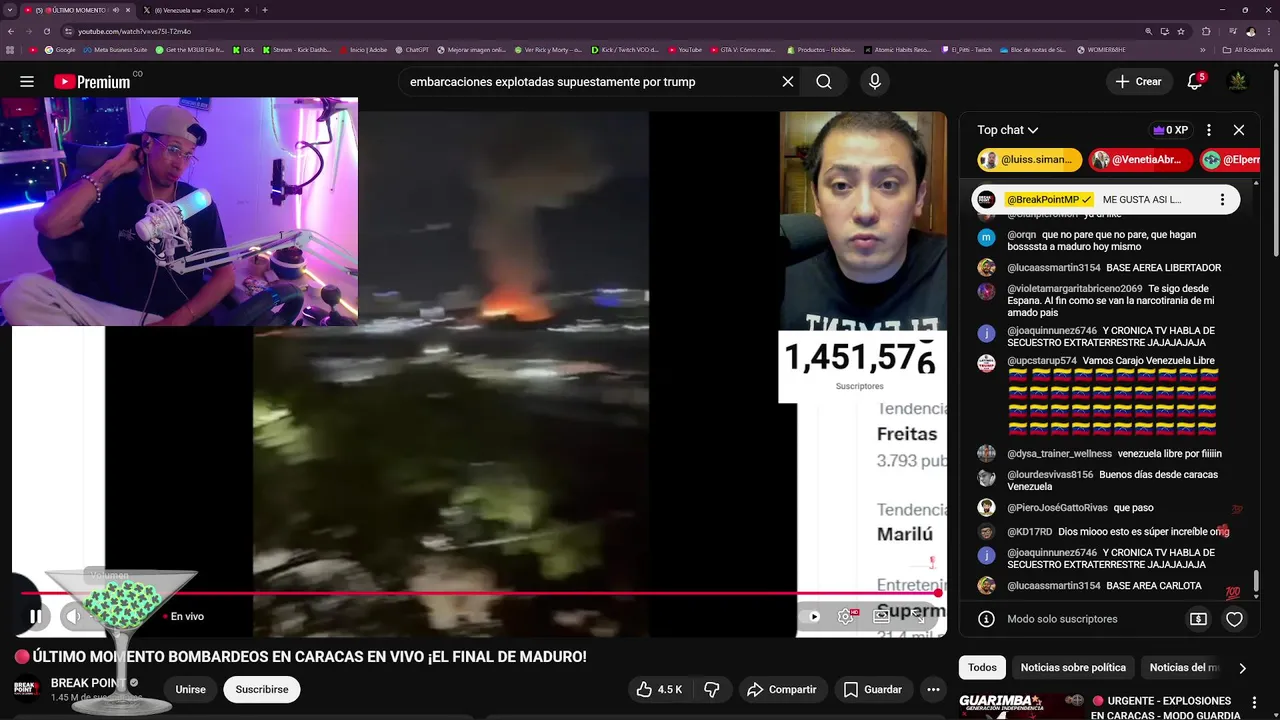
Task: Save the video with Guardar
Action: point(873,690)
